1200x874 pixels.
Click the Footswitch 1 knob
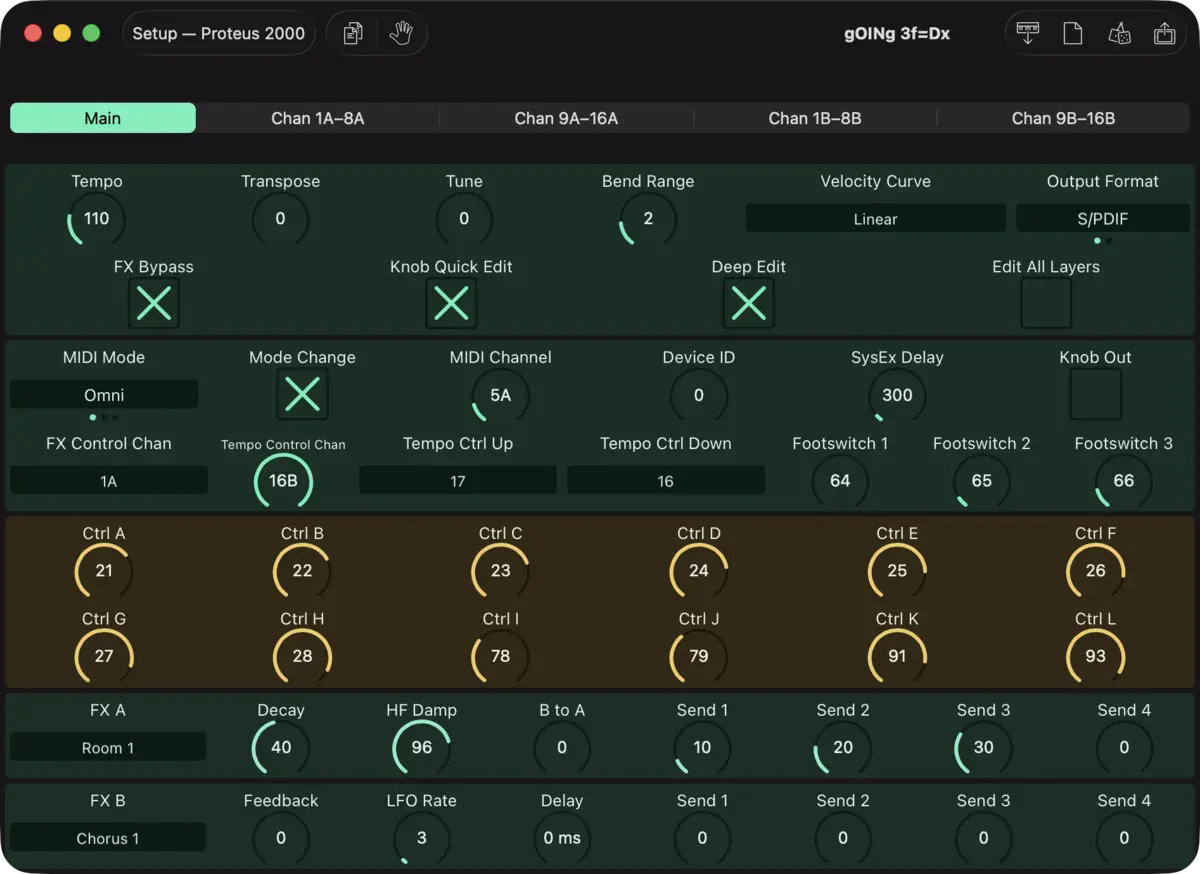[x=840, y=481]
